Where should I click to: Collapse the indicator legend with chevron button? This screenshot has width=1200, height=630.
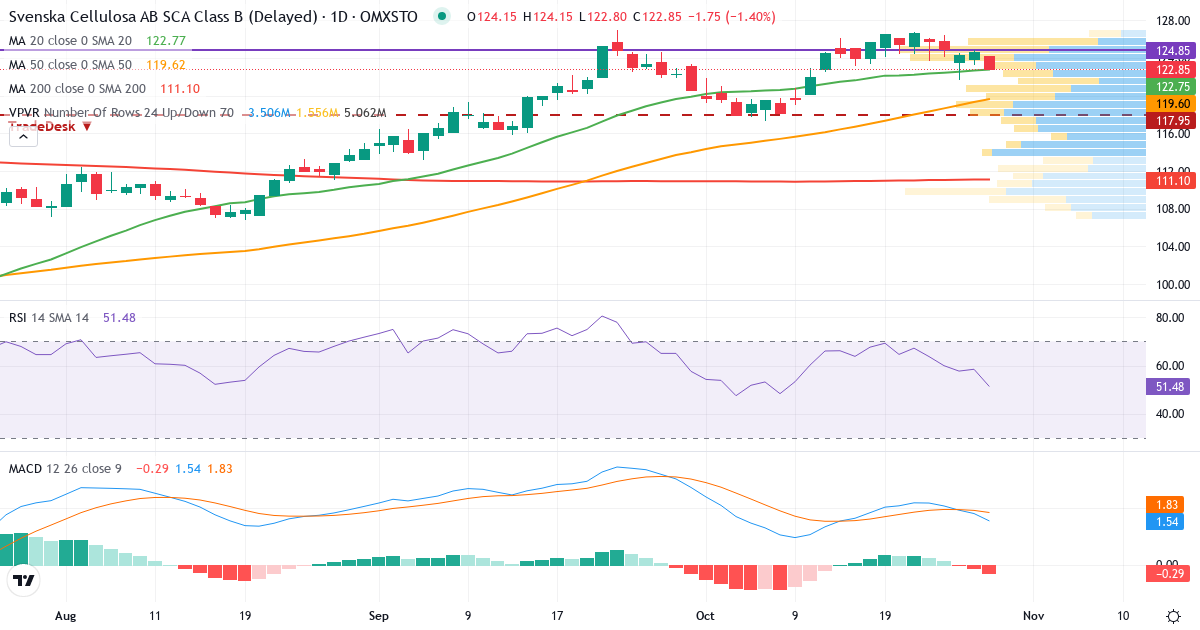pos(23,139)
